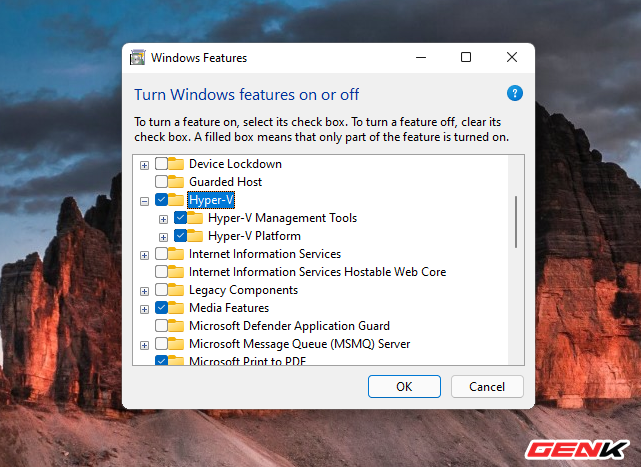641x467 pixels.
Task: Select Microsoft Defender Application Guard label
Action: tap(289, 326)
